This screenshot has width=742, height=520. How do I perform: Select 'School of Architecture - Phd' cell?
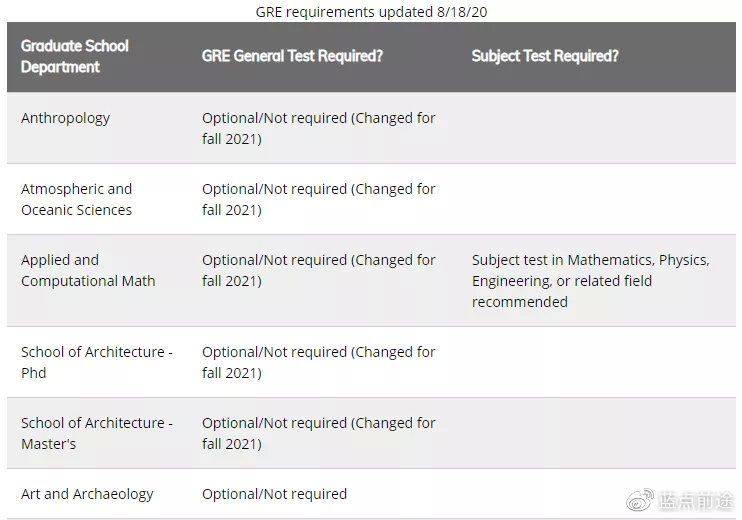point(97,362)
